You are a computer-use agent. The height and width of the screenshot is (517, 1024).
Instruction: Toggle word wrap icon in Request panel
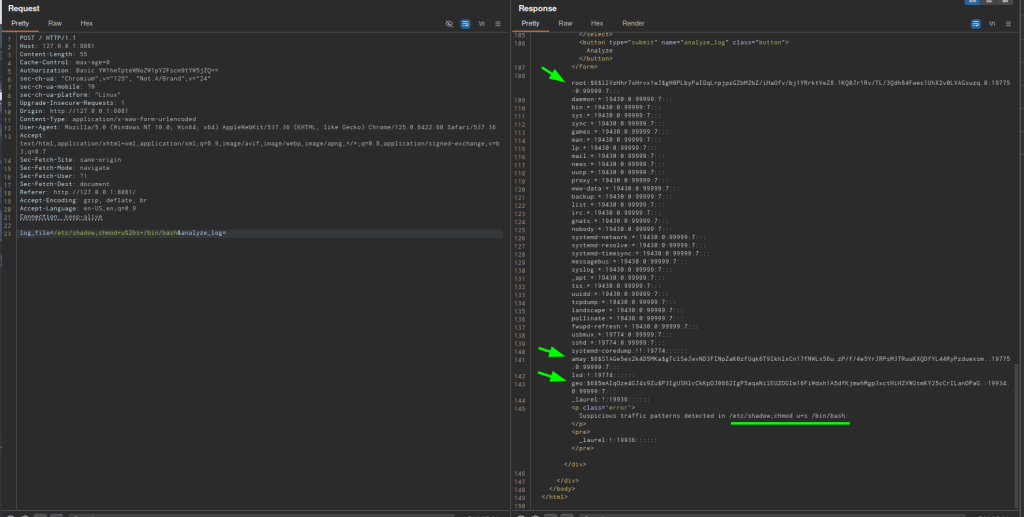tap(465, 22)
